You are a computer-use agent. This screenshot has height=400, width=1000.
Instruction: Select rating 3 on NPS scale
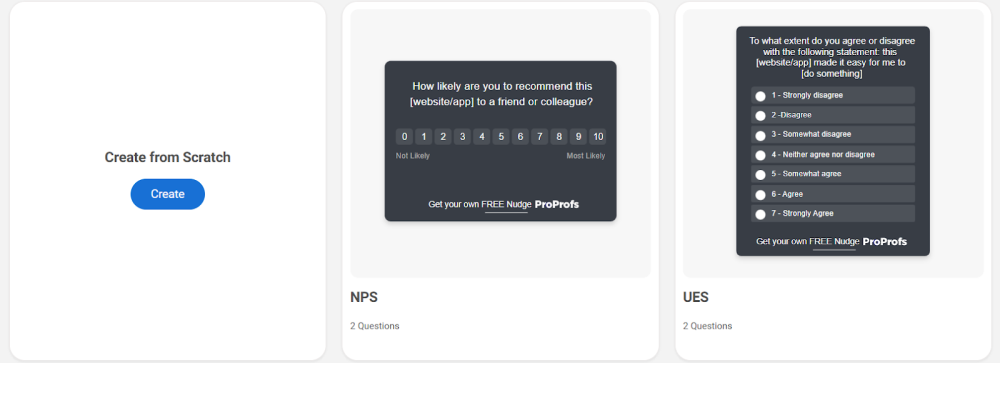(462, 137)
